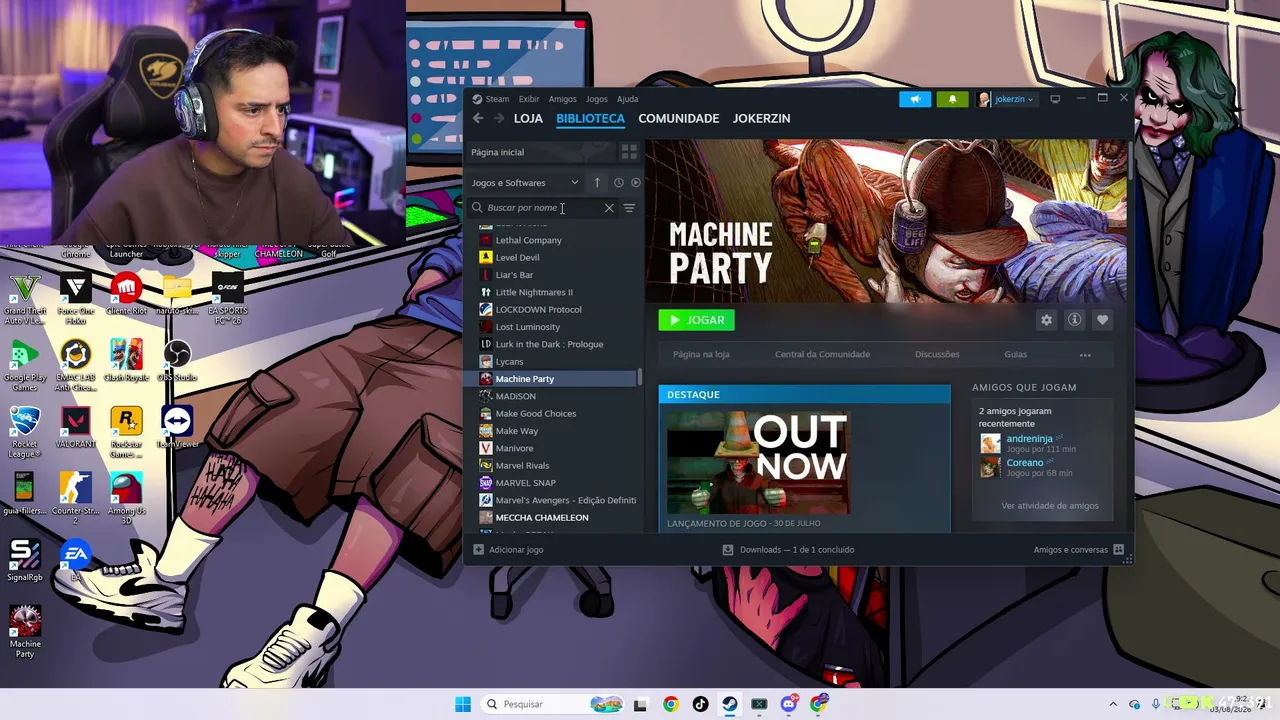The height and width of the screenshot is (720, 1280).
Task: Show Machine Party game info
Action: 1074,320
